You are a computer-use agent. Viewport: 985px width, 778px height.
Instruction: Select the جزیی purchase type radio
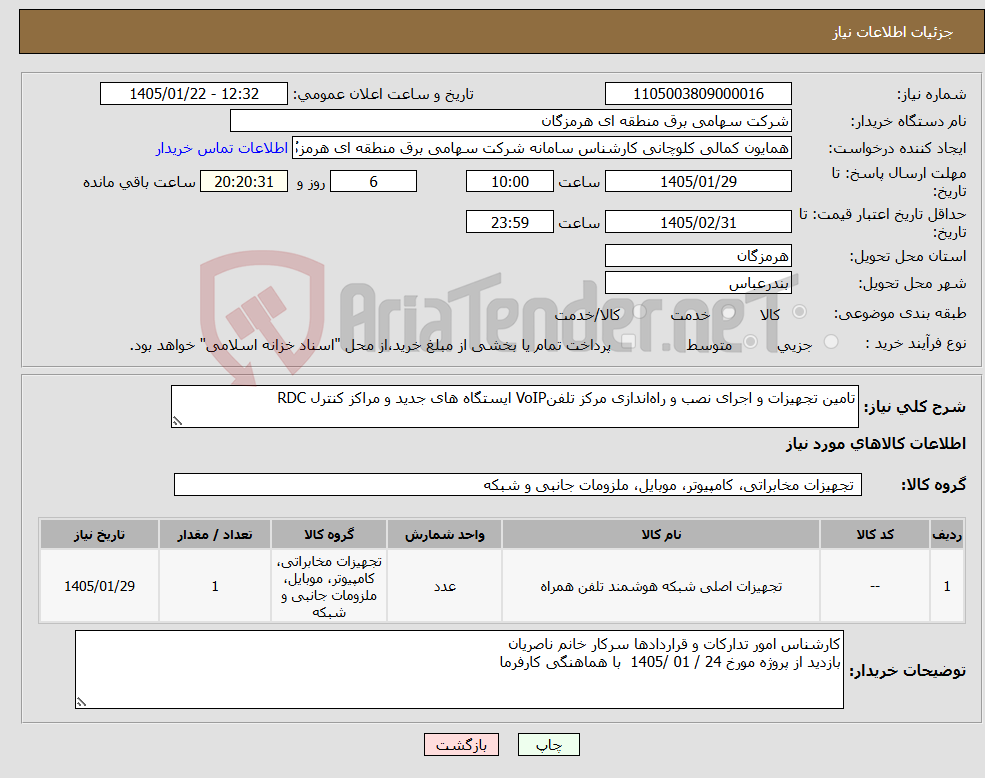pos(830,342)
